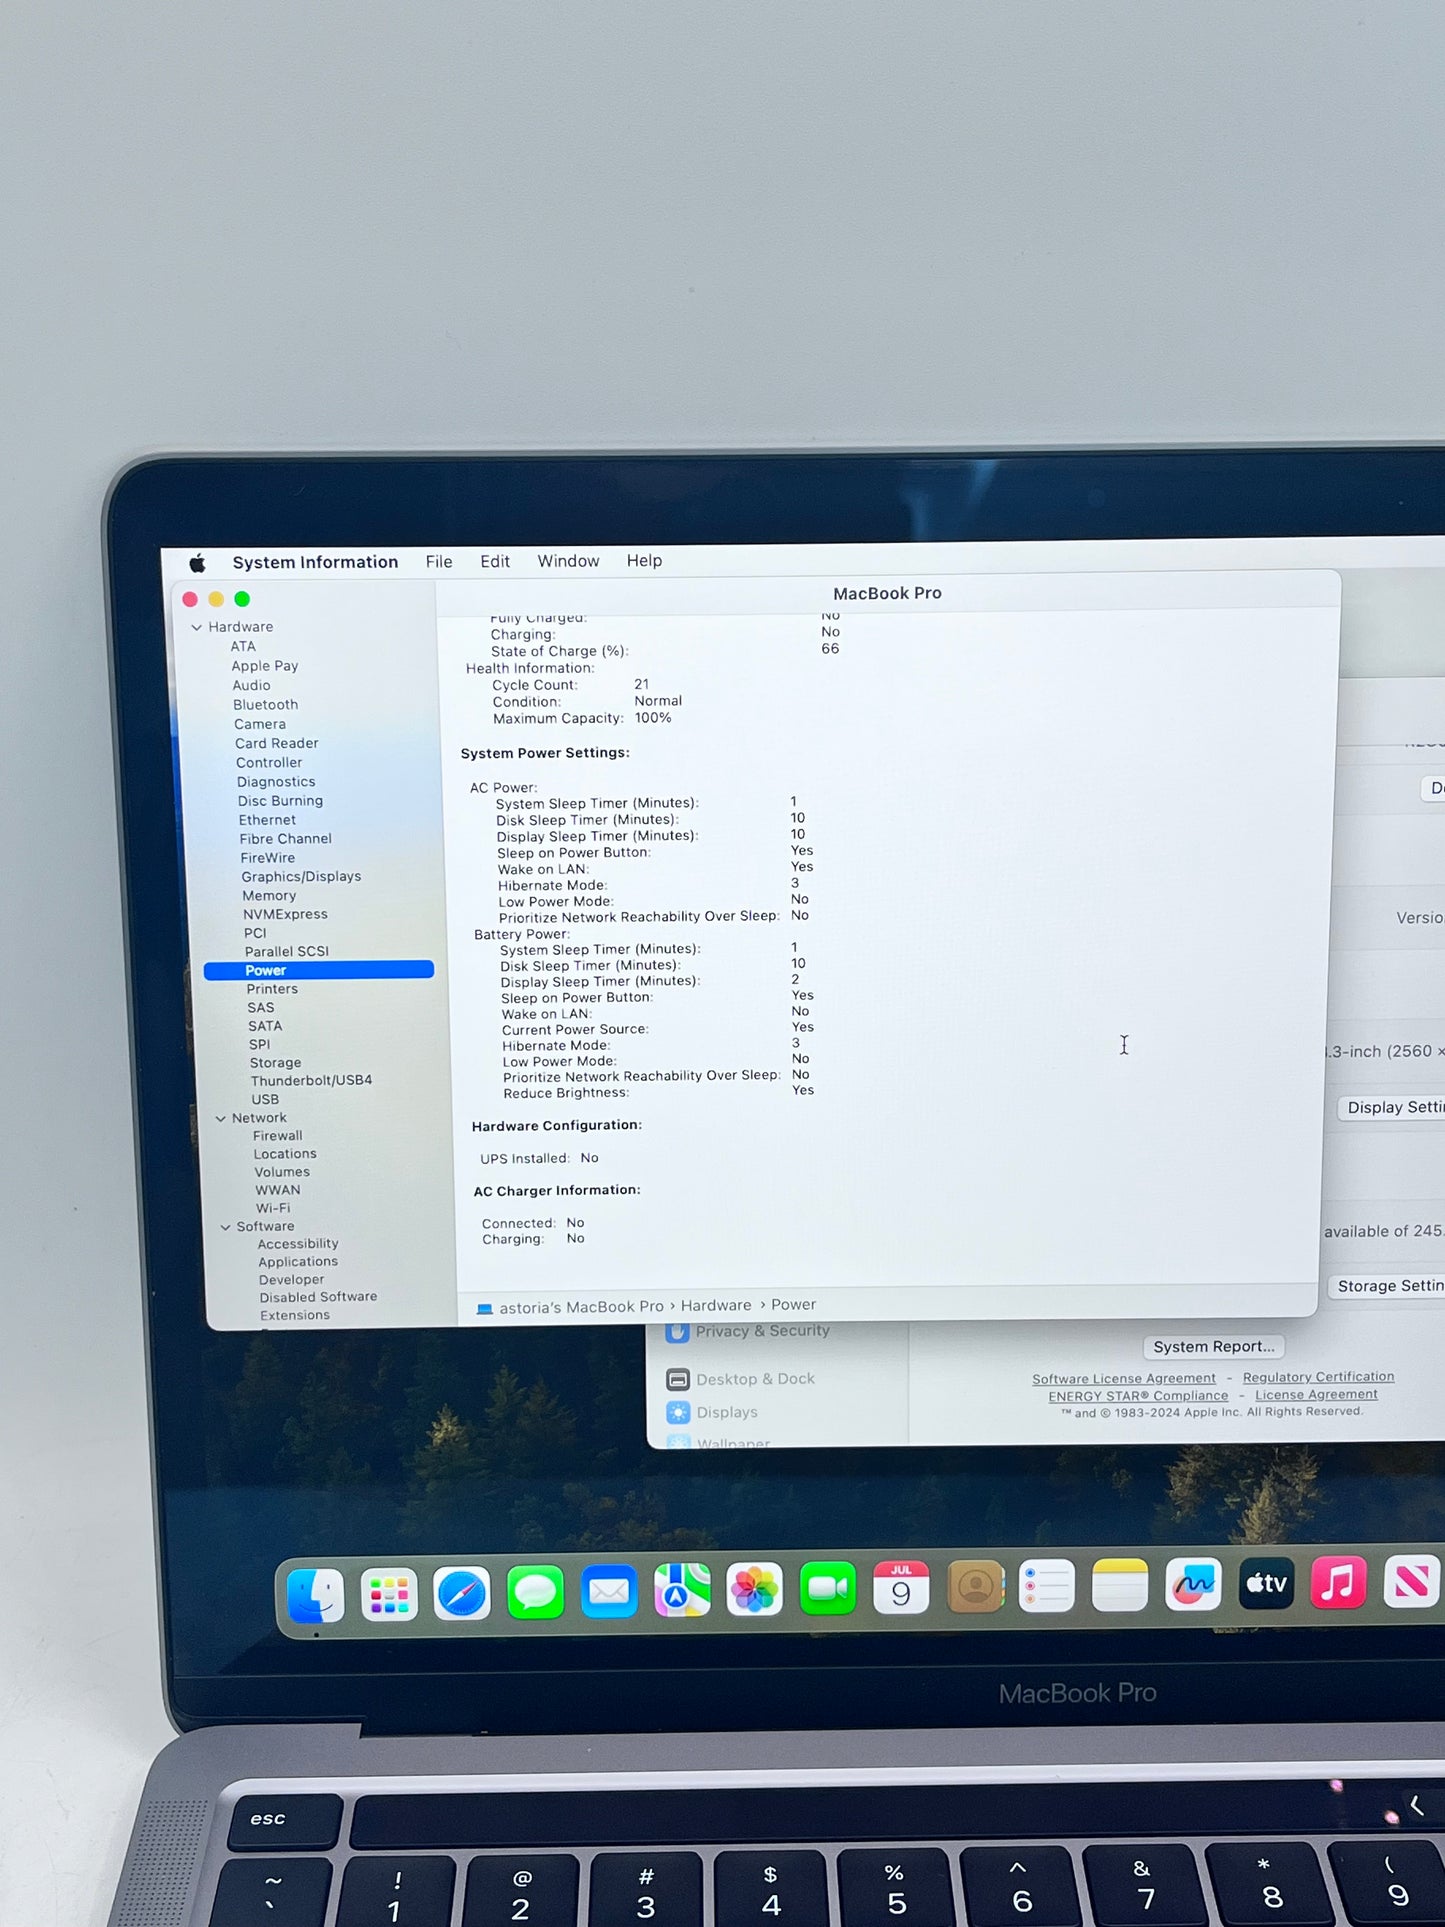Select Memory in the sidebar
Screen dimensions: 1445x1927
(269, 896)
